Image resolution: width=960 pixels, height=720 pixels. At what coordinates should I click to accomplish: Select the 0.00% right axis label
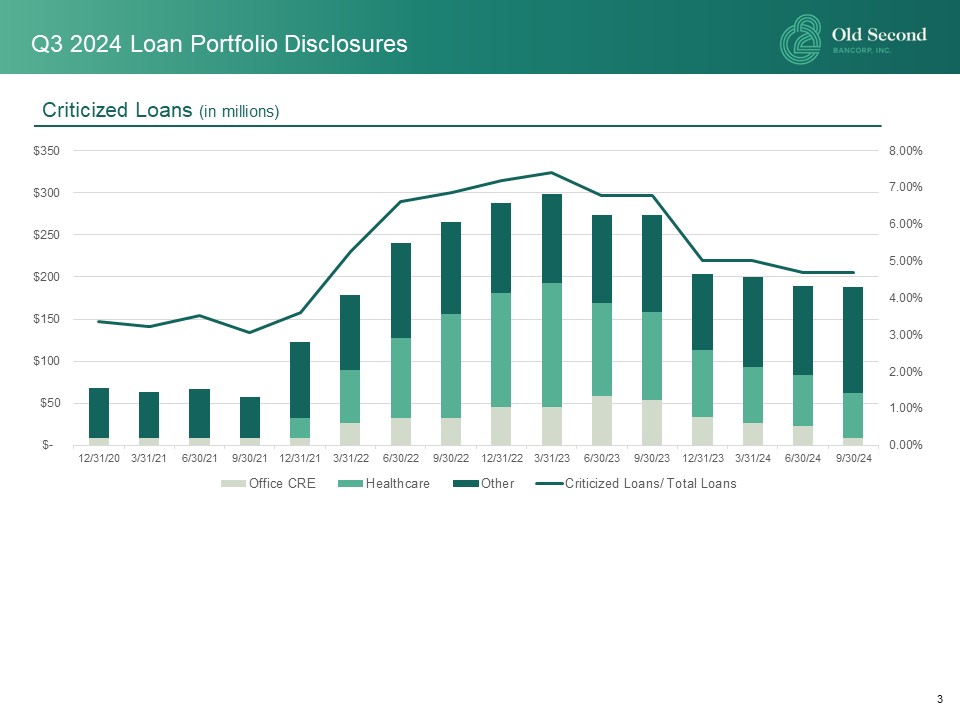(904, 445)
